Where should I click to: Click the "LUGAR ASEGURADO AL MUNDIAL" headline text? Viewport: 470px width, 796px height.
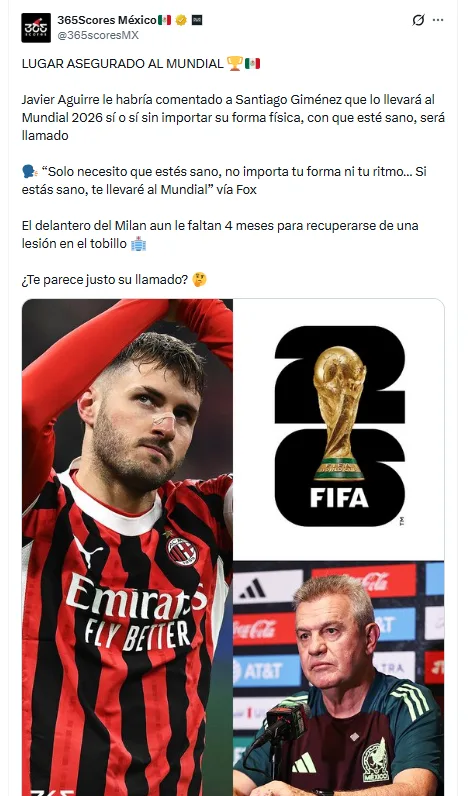tap(122, 63)
